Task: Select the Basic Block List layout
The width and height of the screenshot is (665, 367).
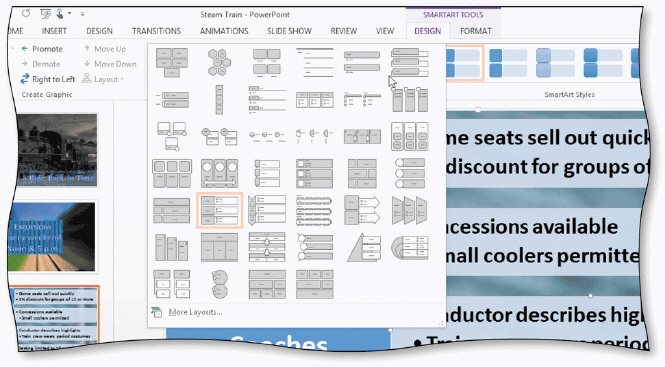Action: pos(172,62)
